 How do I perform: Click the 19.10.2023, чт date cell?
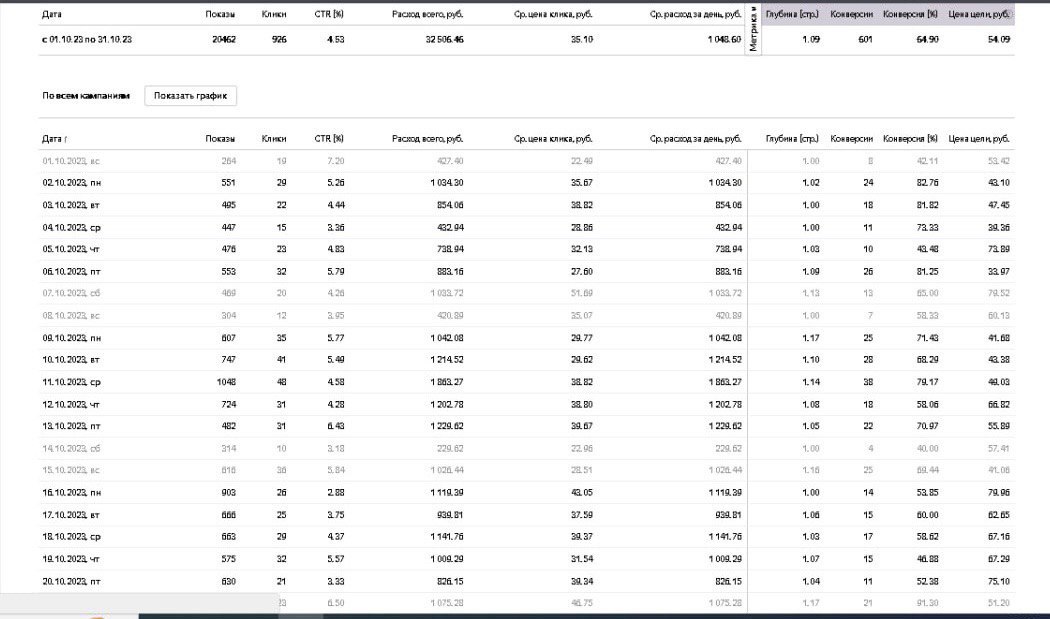coord(71,559)
